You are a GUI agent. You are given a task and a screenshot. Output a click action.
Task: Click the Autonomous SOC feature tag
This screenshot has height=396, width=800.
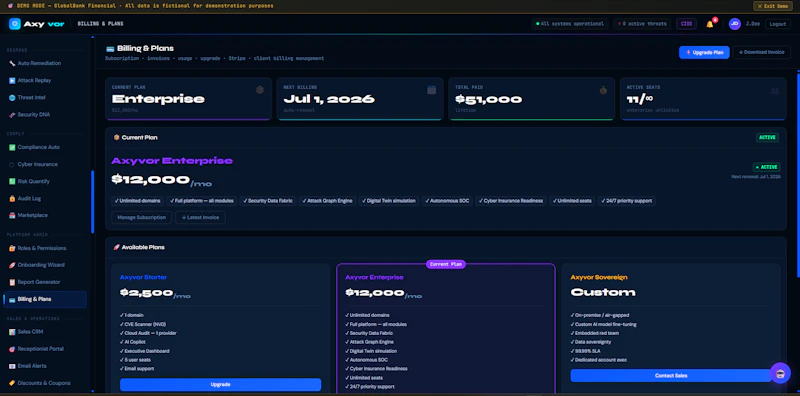click(x=447, y=201)
